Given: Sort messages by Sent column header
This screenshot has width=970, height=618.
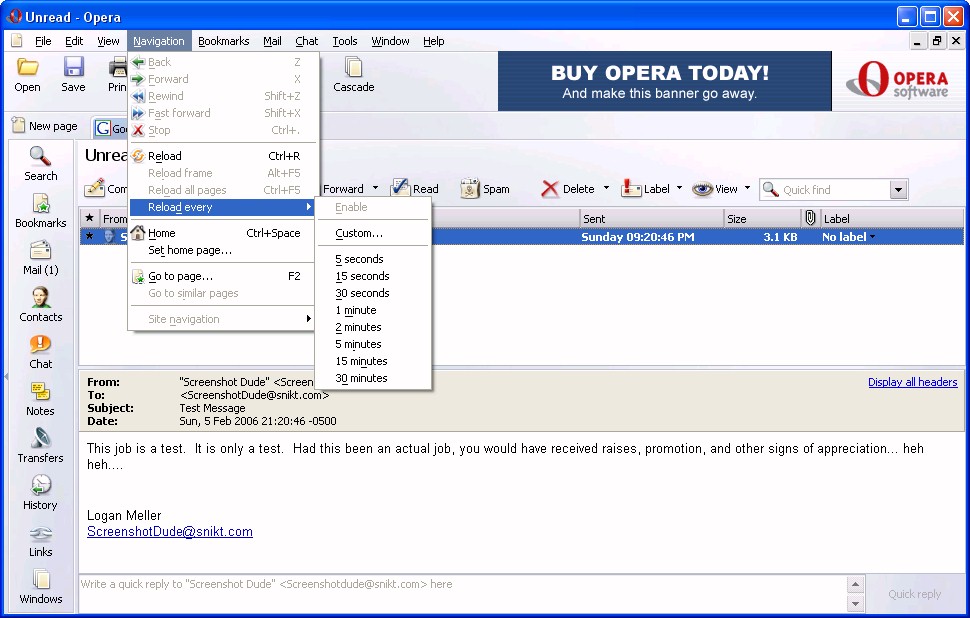Looking at the screenshot, I should 650,218.
